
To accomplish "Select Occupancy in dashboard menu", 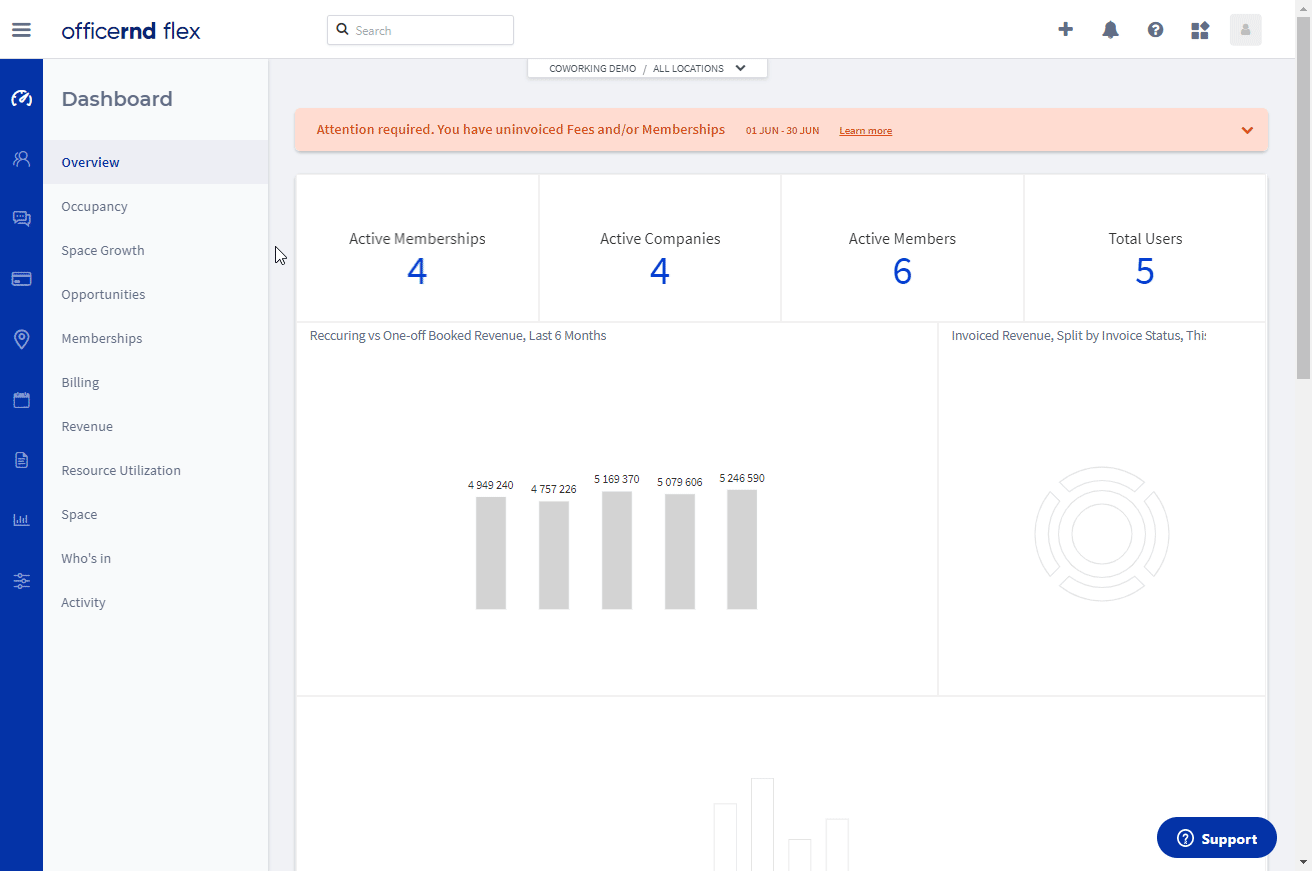I will [94, 206].
